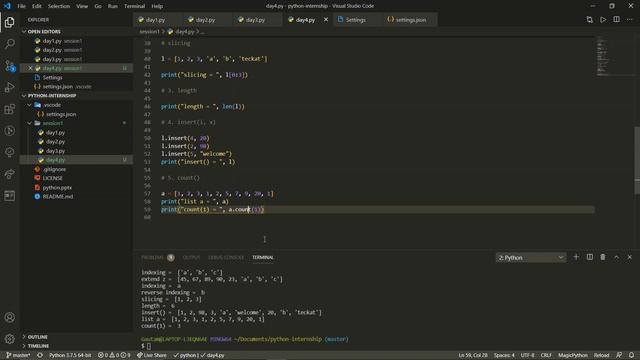Open the Help menu
The width and height of the screenshot is (640, 360).
157,6
